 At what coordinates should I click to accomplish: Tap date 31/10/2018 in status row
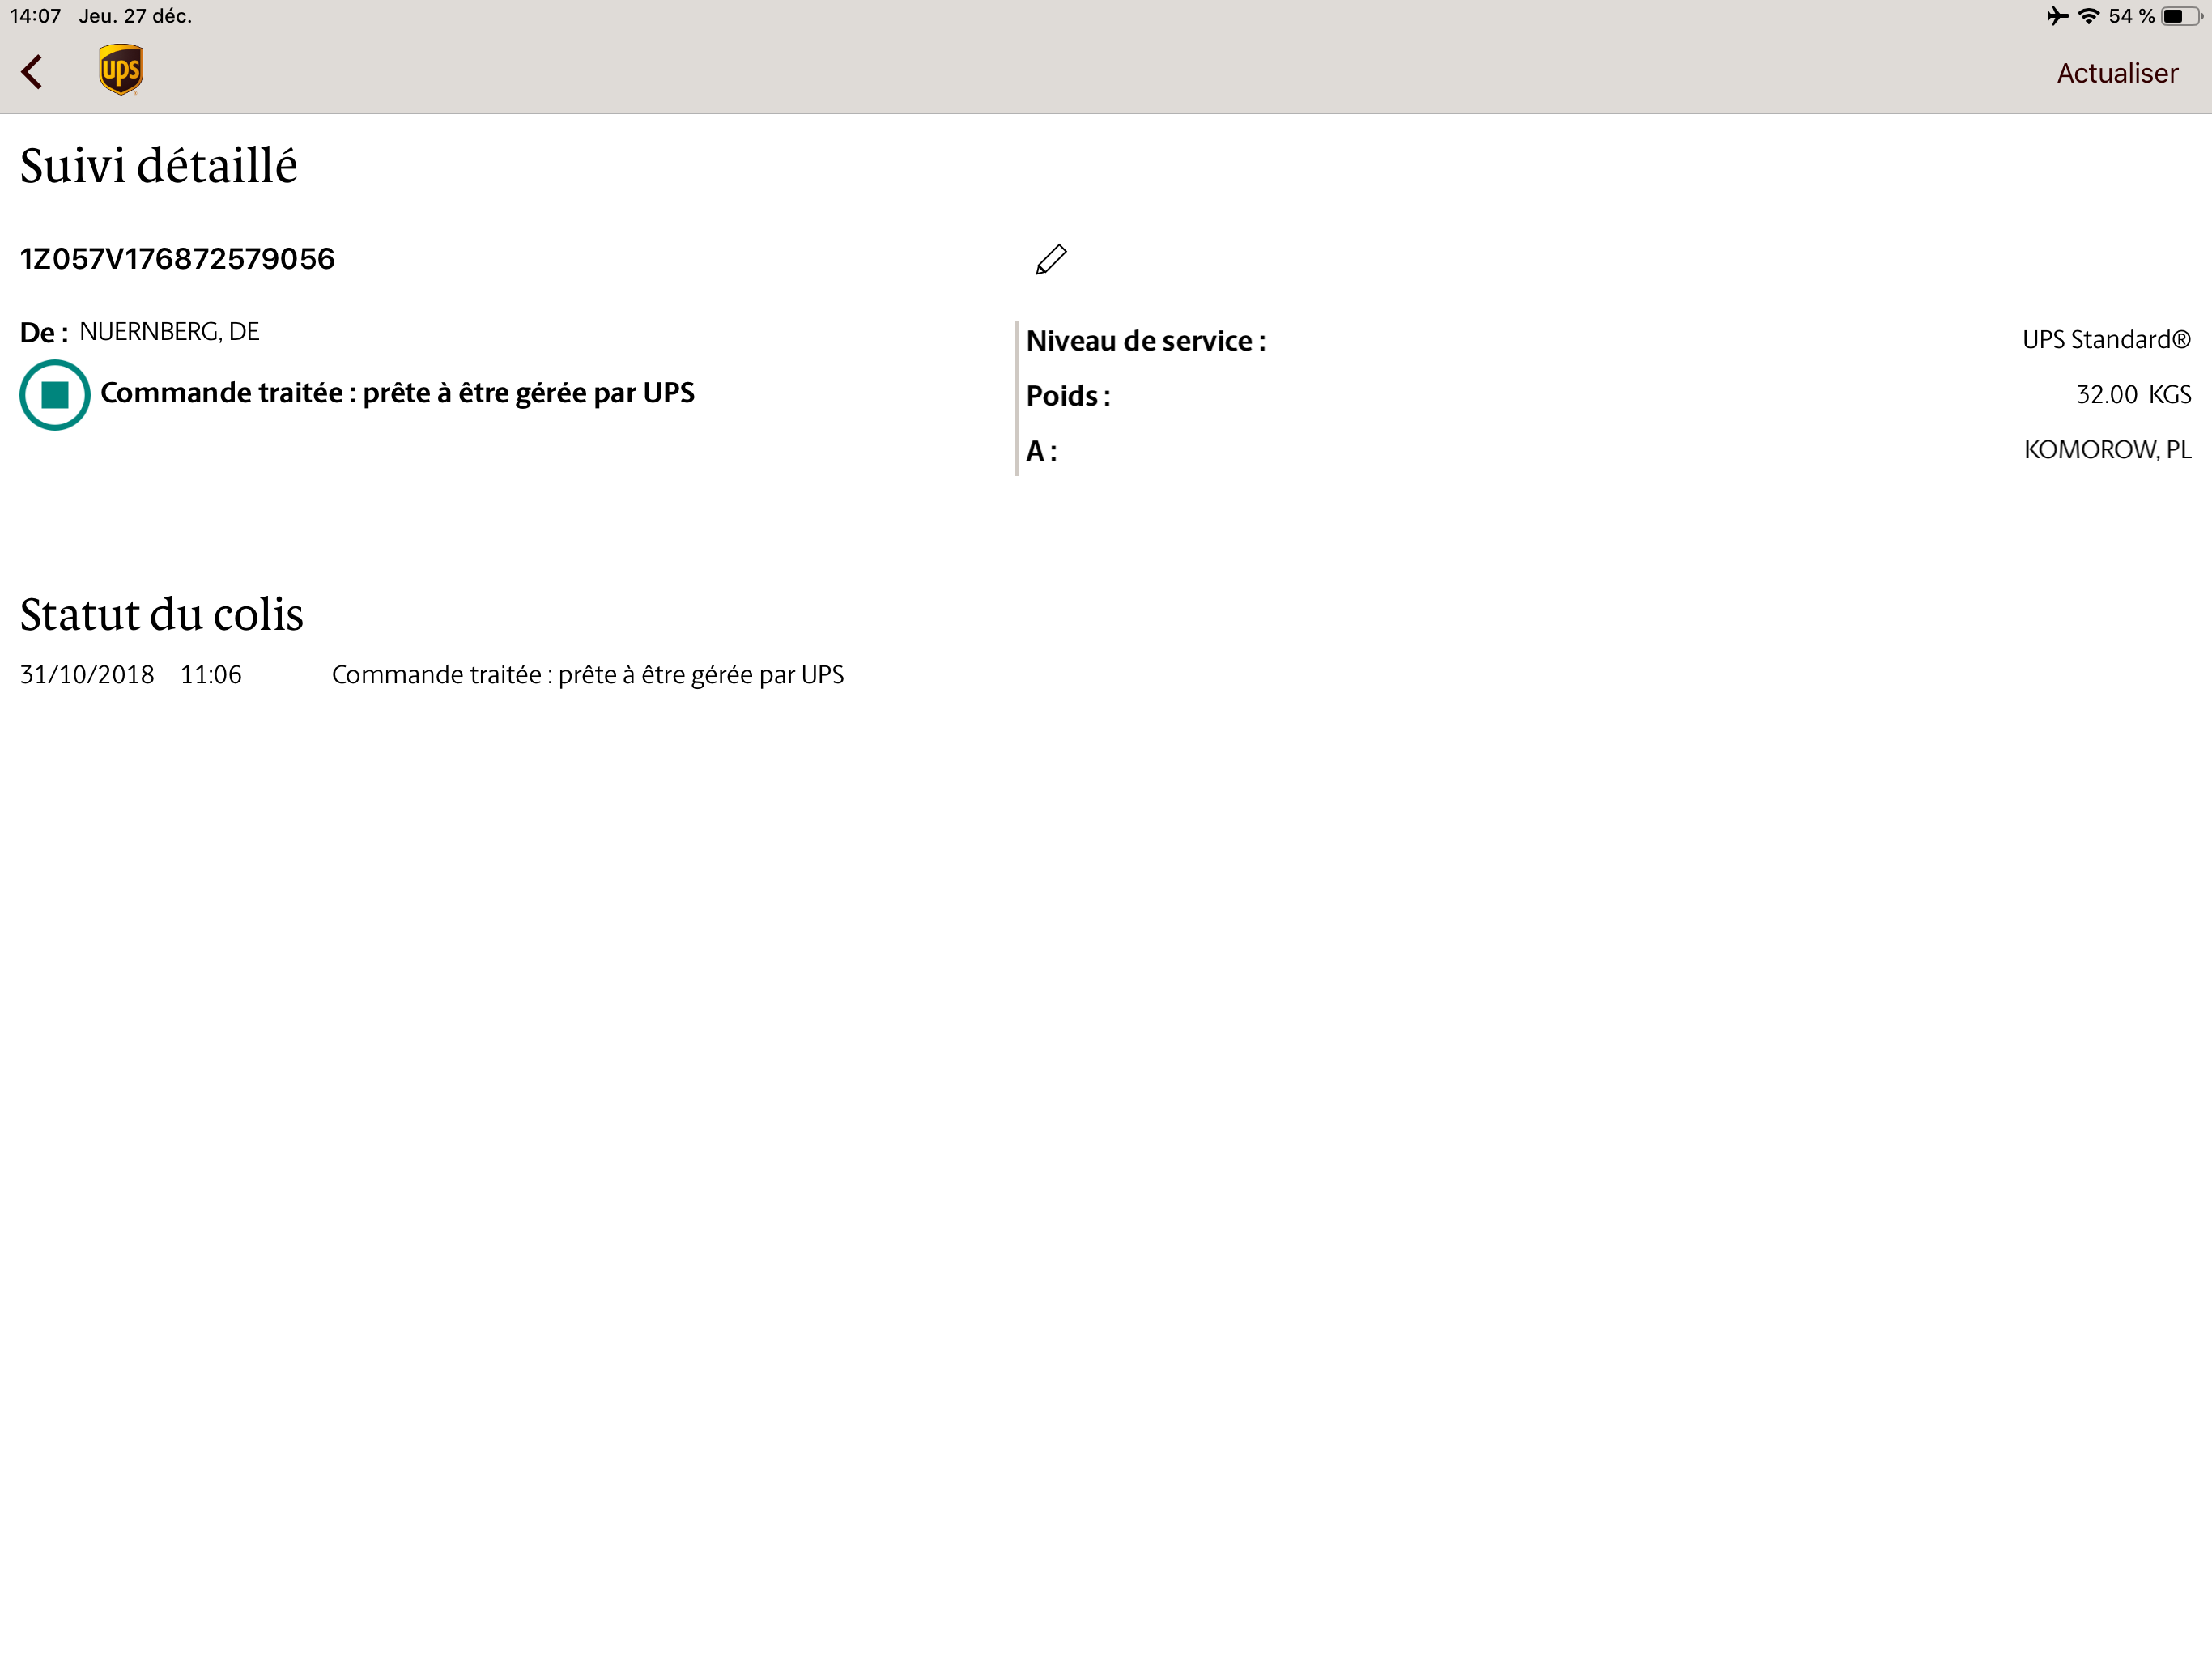click(87, 675)
